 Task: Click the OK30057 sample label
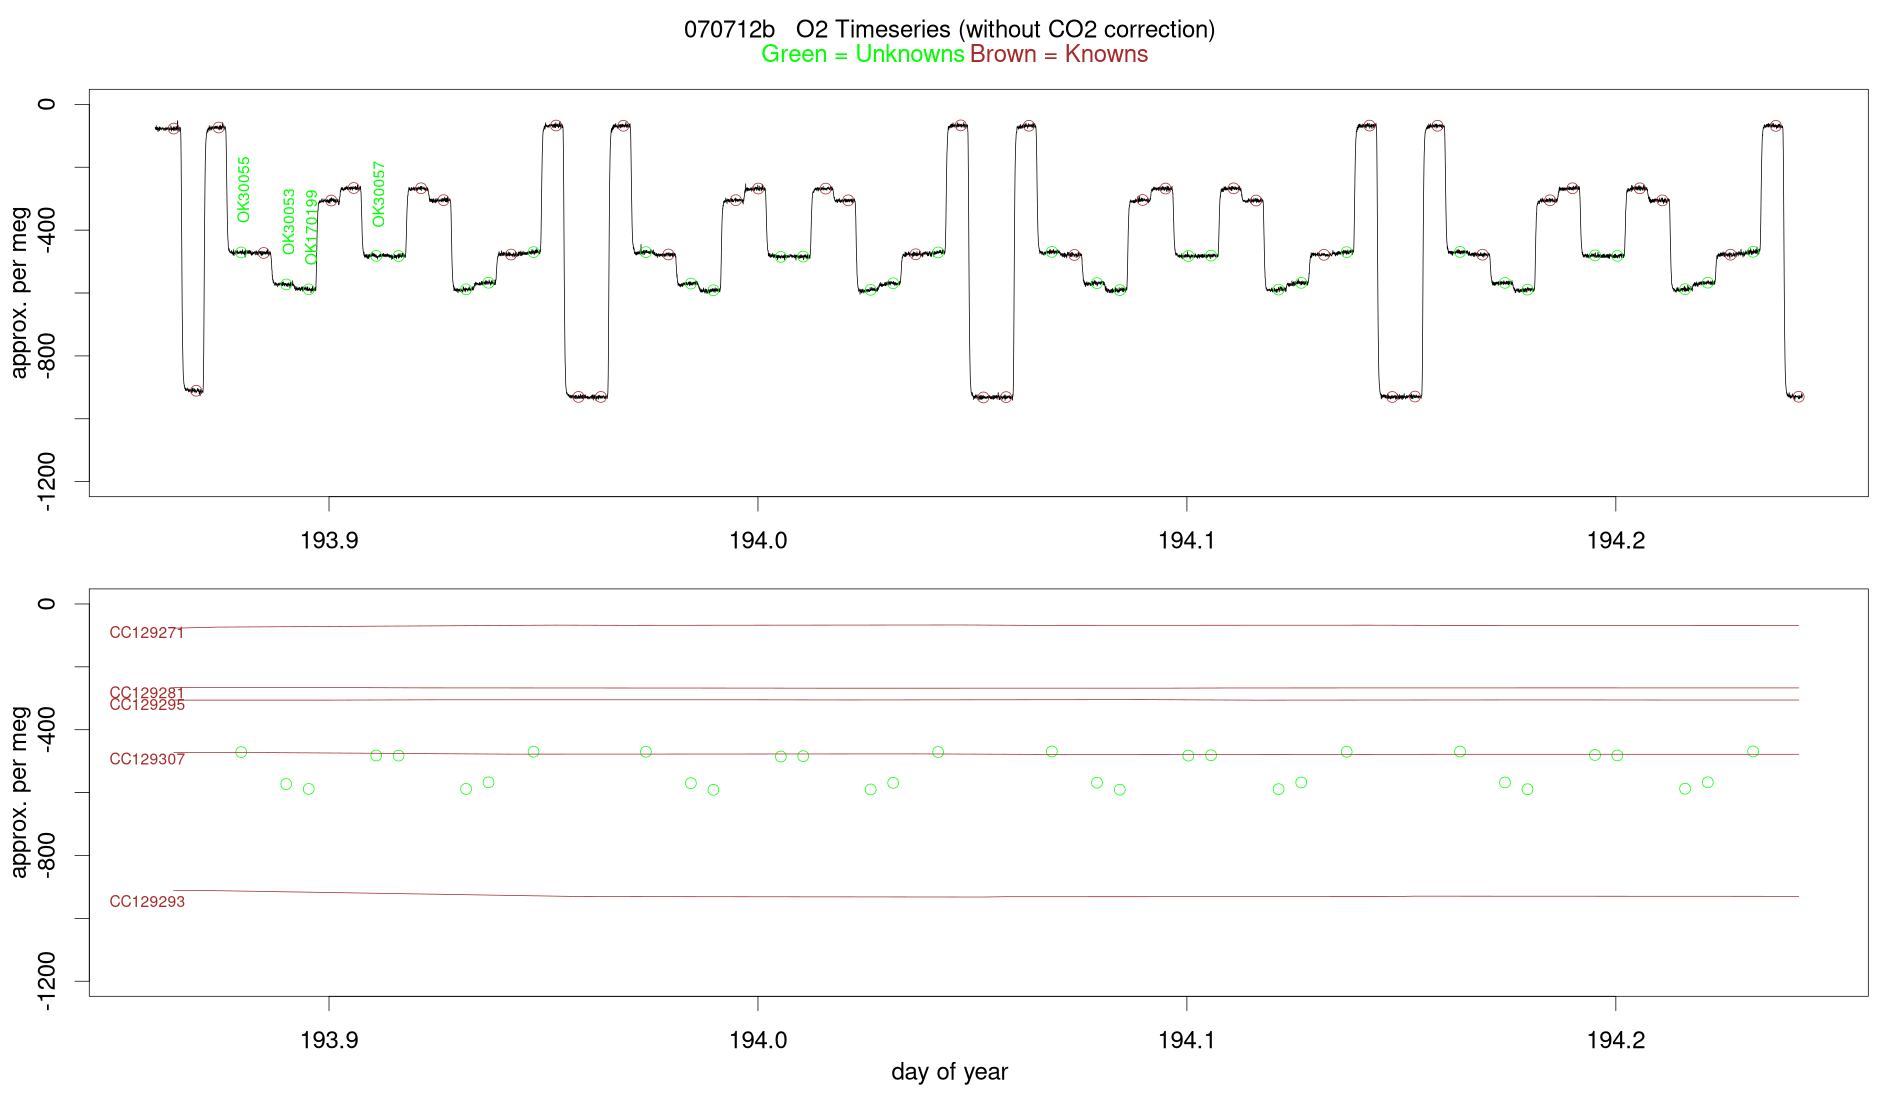click(x=379, y=194)
